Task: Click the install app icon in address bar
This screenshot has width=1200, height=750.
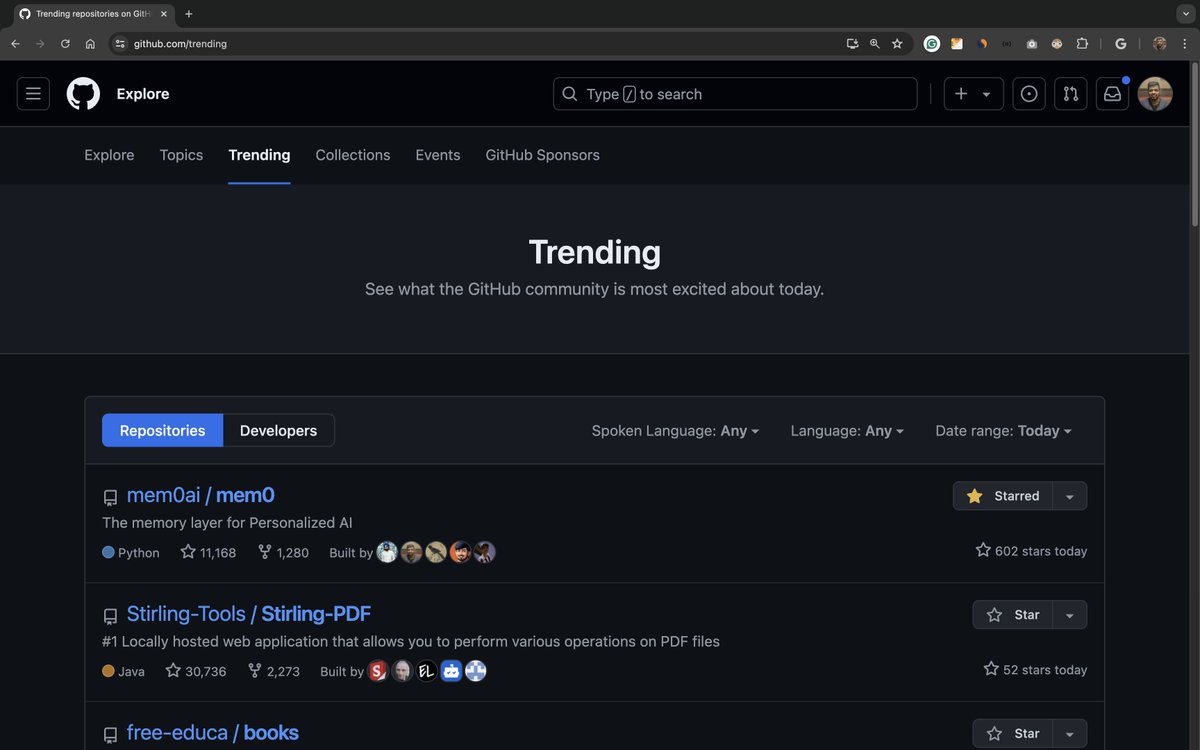Action: click(852, 44)
